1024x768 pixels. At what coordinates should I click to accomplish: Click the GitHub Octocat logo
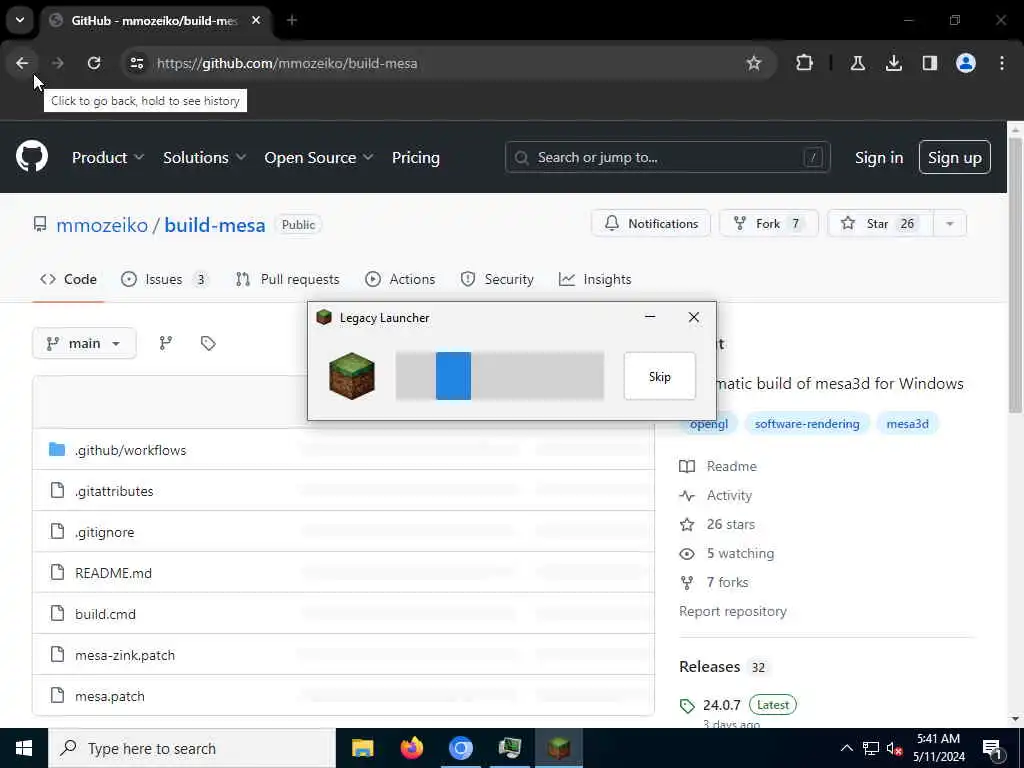coord(32,157)
